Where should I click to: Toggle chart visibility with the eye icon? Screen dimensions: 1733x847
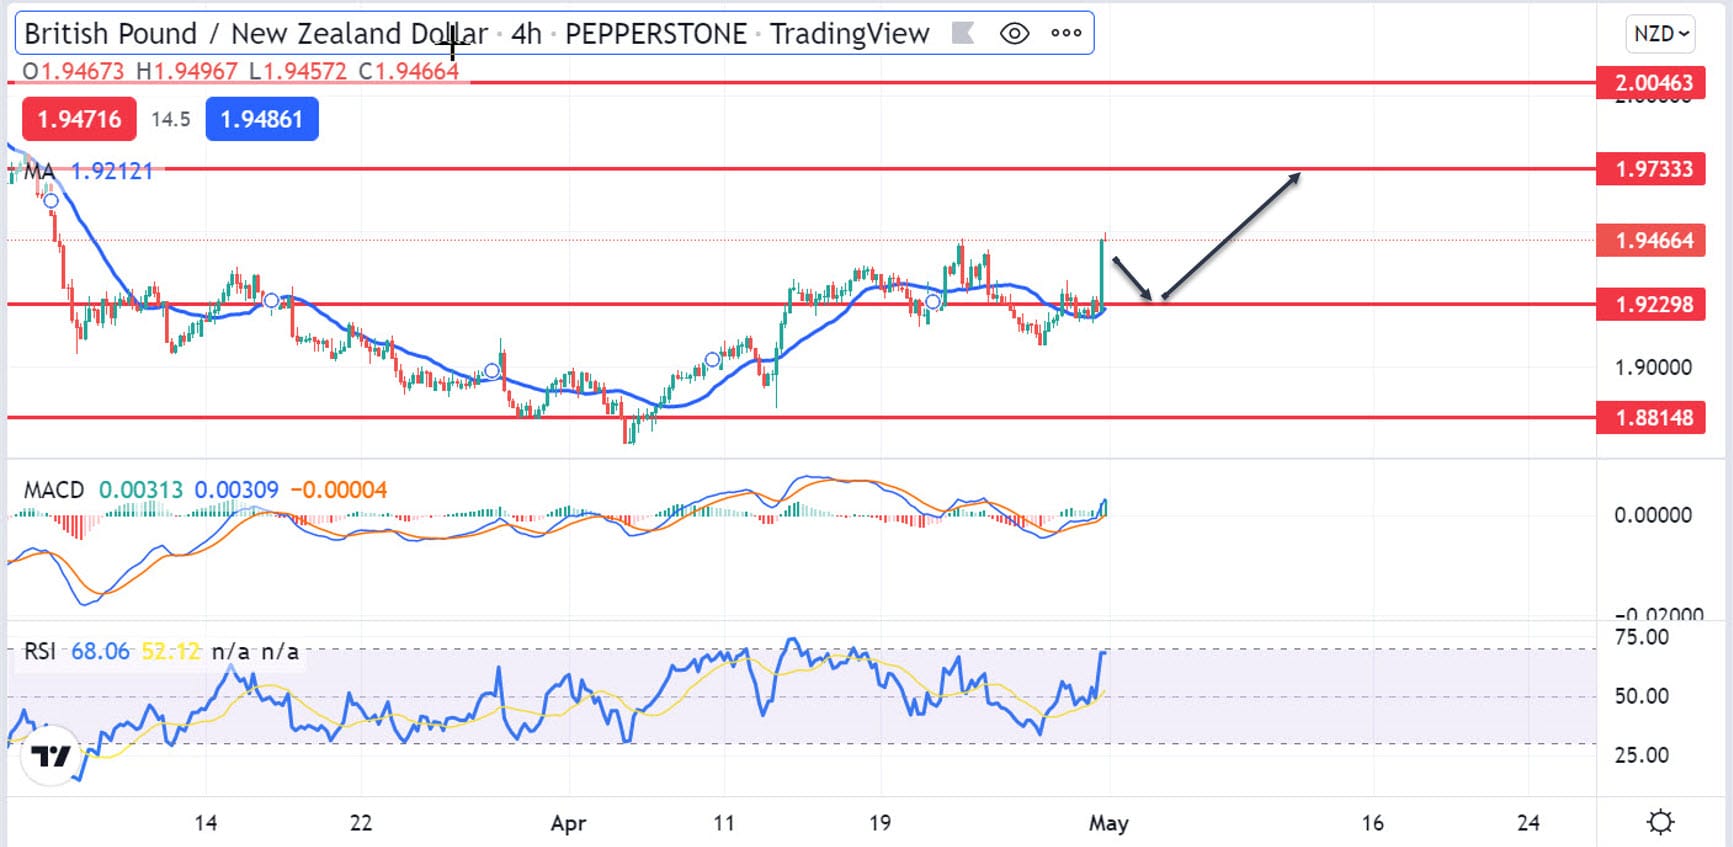1014,34
